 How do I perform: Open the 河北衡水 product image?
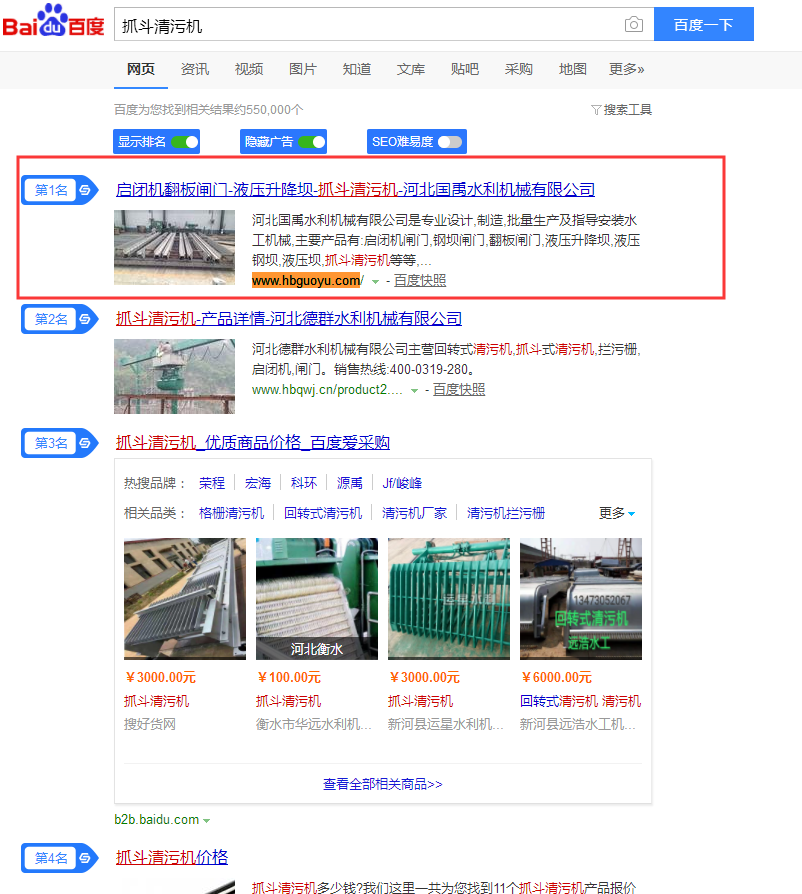[317, 599]
